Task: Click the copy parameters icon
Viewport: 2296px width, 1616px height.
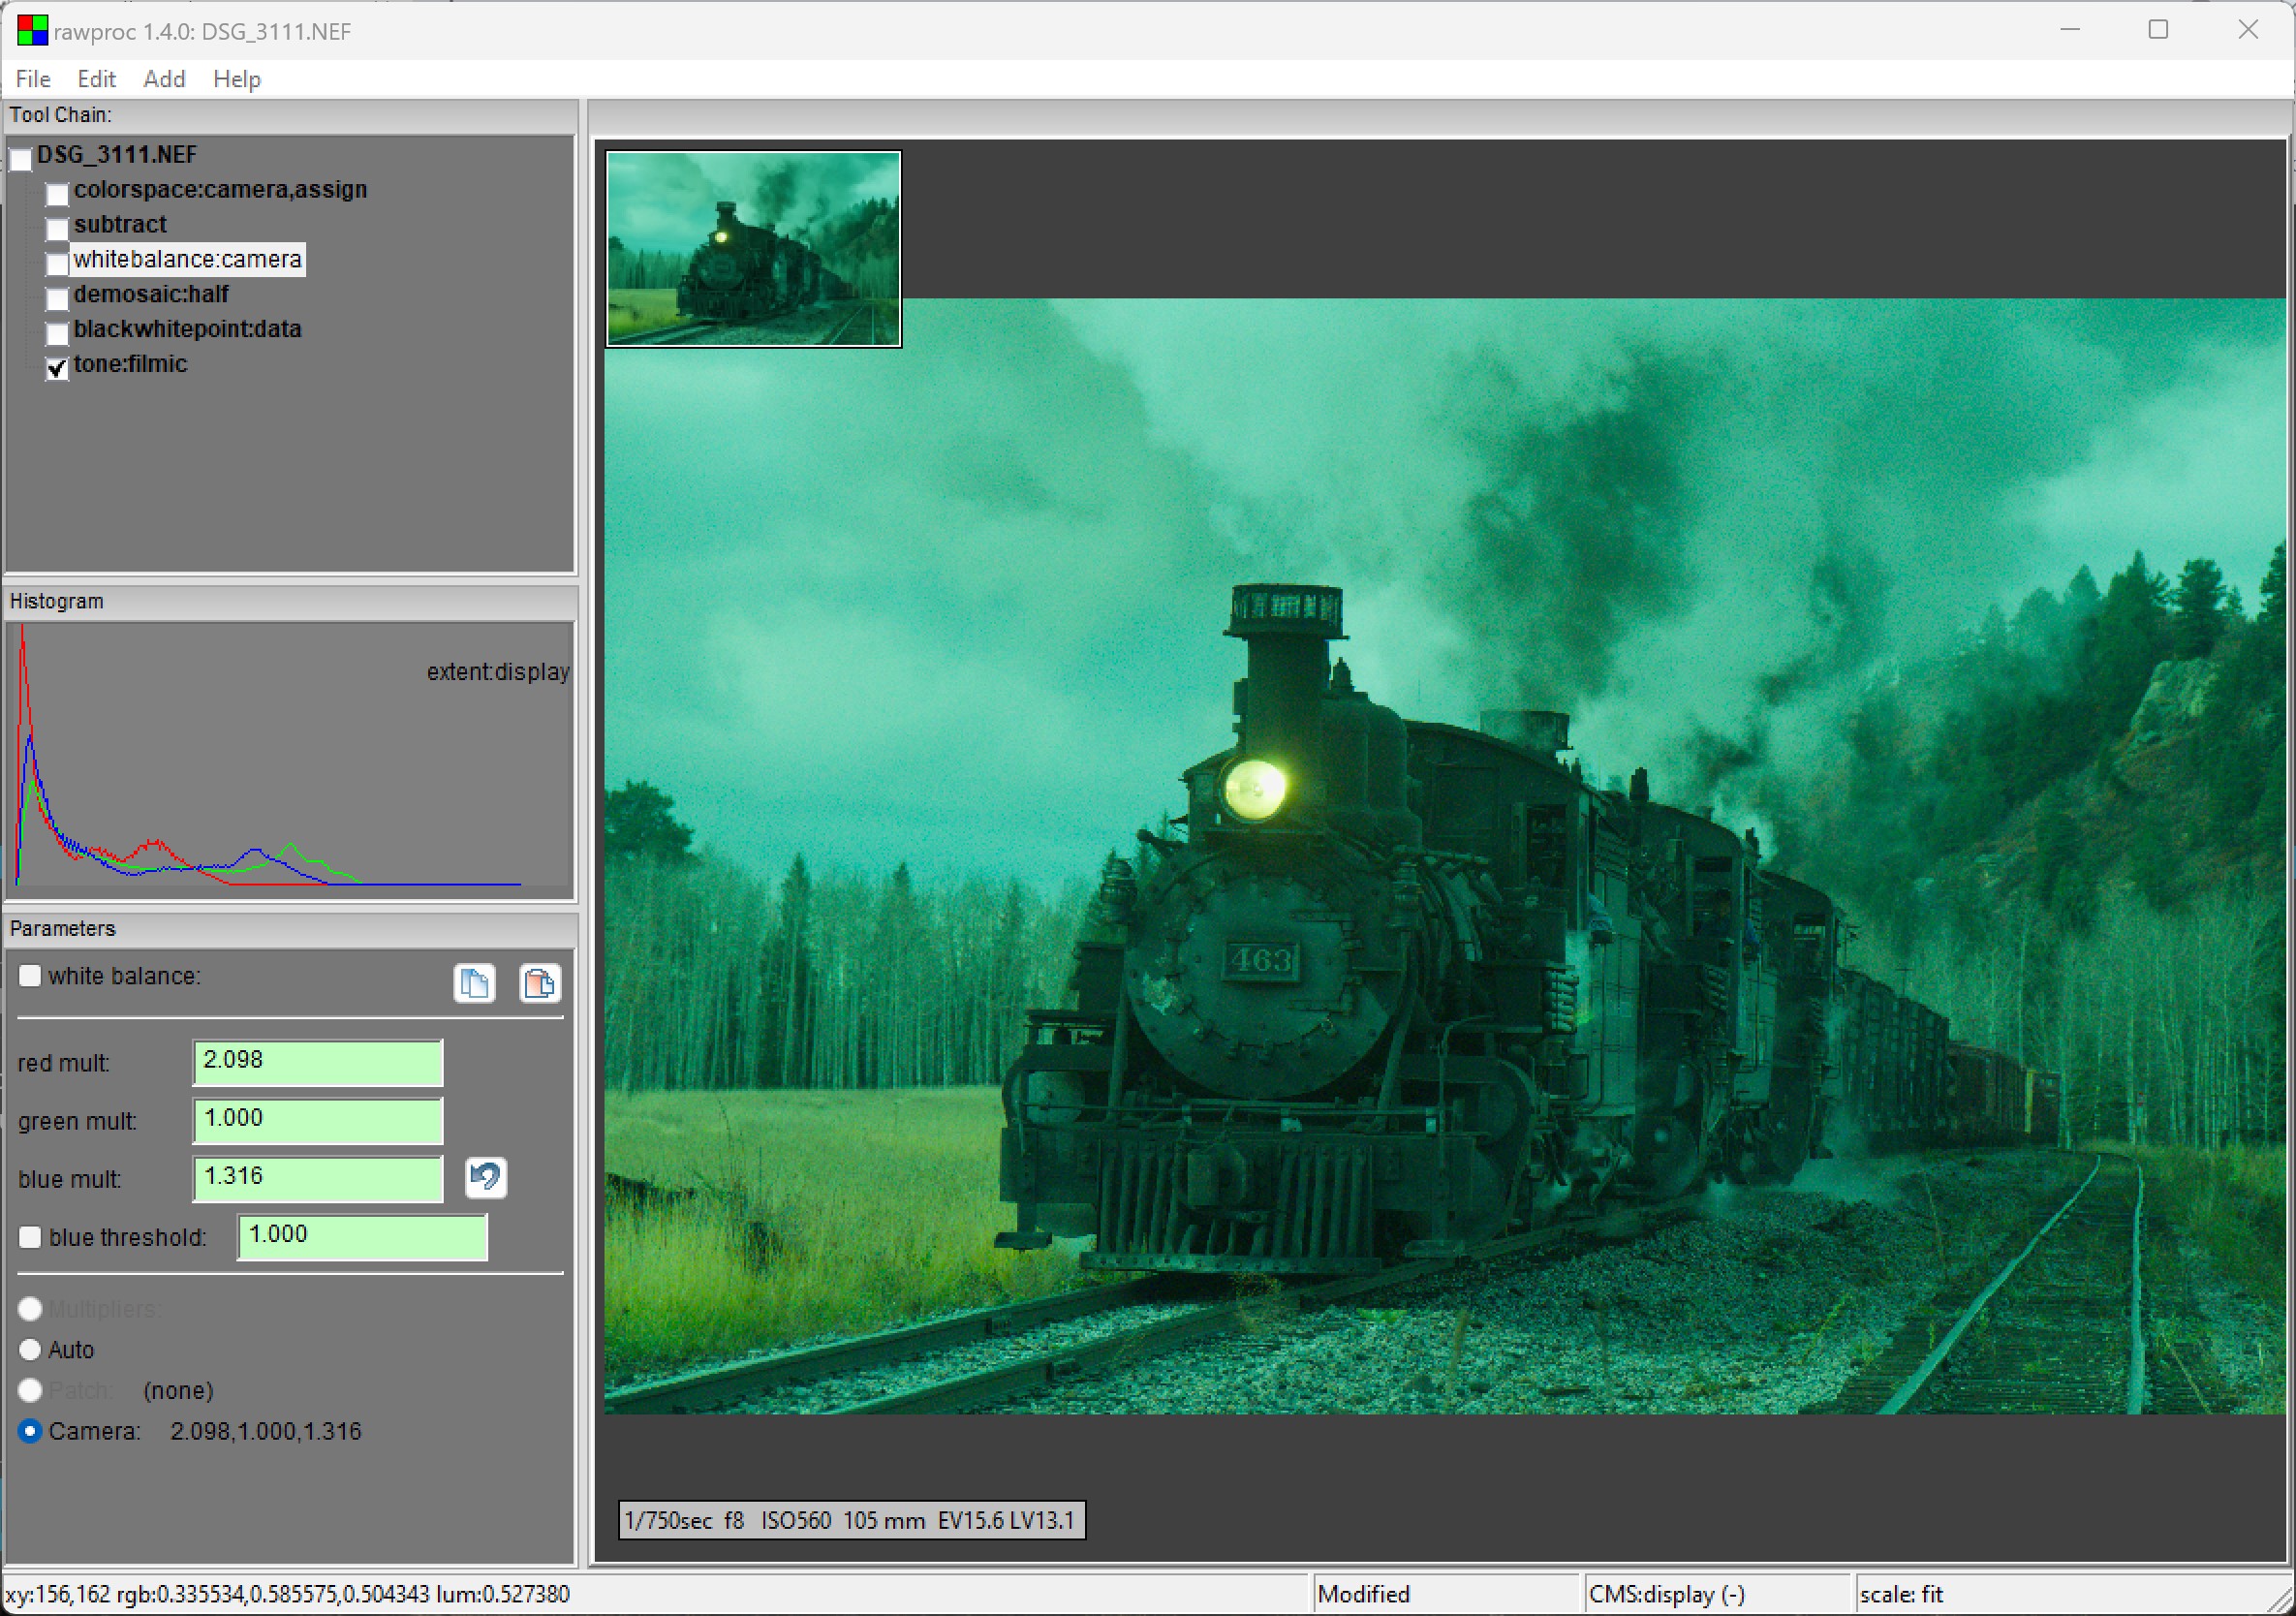Action: click(x=474, y=984)
